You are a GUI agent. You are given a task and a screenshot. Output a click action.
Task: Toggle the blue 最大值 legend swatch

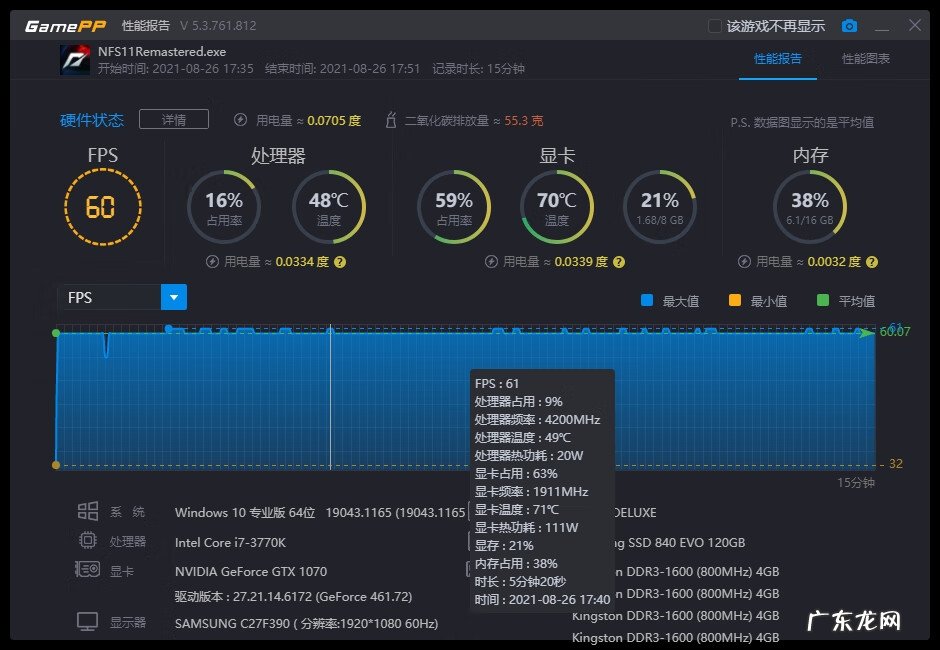tap(647, 300)
